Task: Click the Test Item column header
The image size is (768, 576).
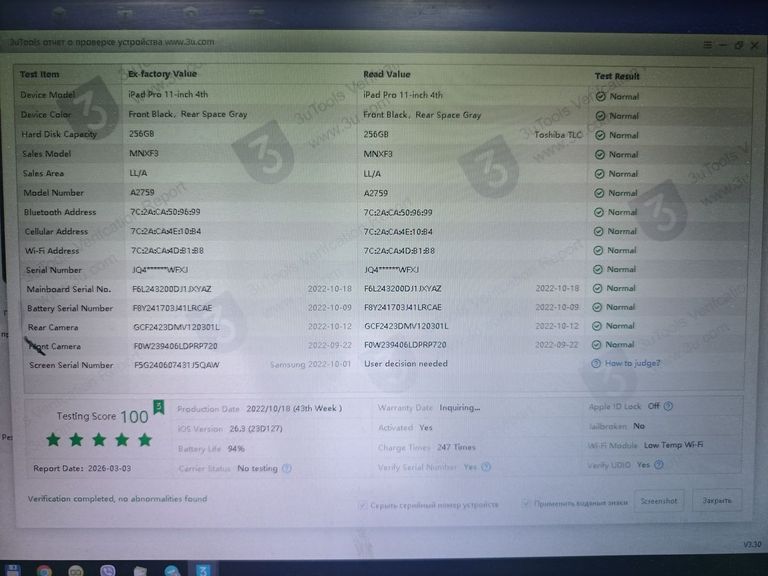Action: [x=39, y=74]
